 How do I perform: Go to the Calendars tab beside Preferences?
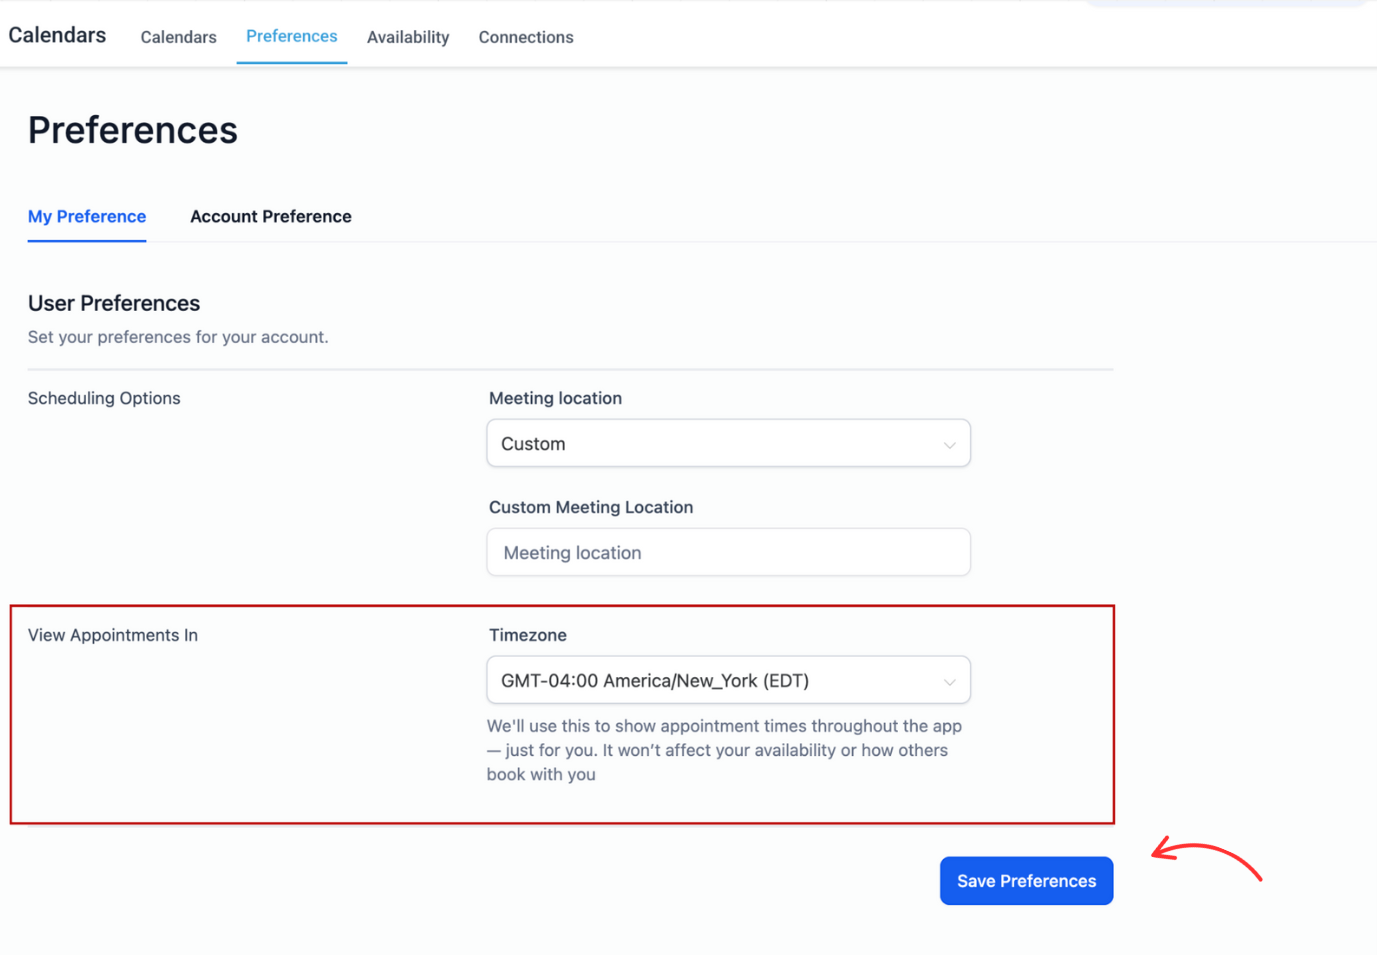[178, 37]
